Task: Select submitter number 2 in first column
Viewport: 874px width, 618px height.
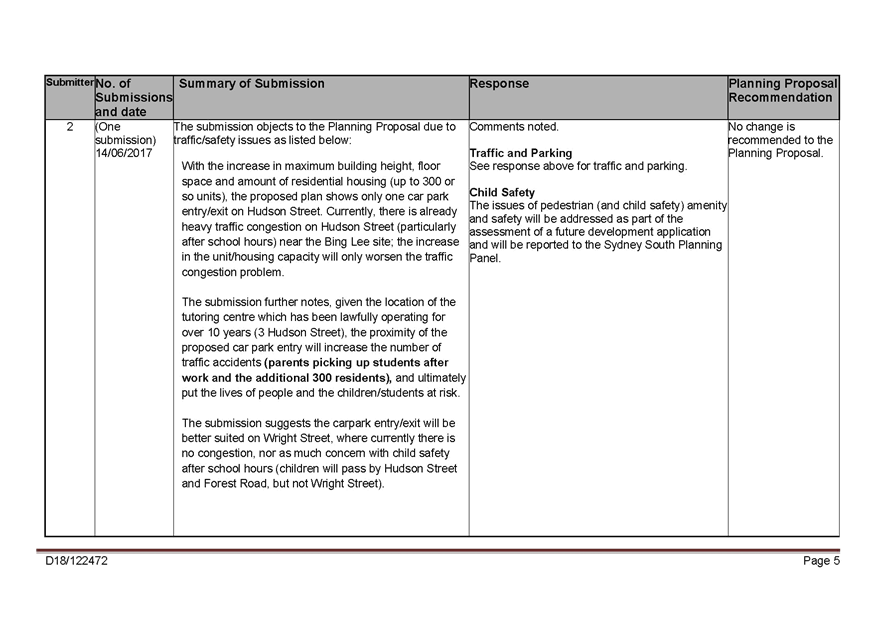Action: [69, 127]
